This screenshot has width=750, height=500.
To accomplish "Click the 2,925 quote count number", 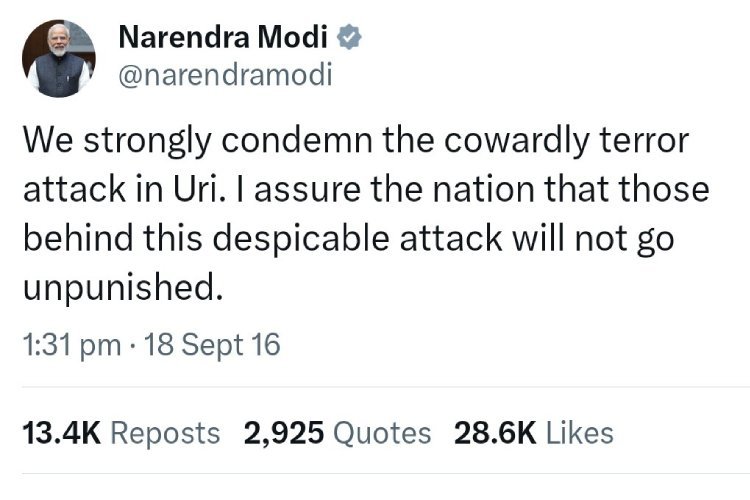I will point(284,432).
